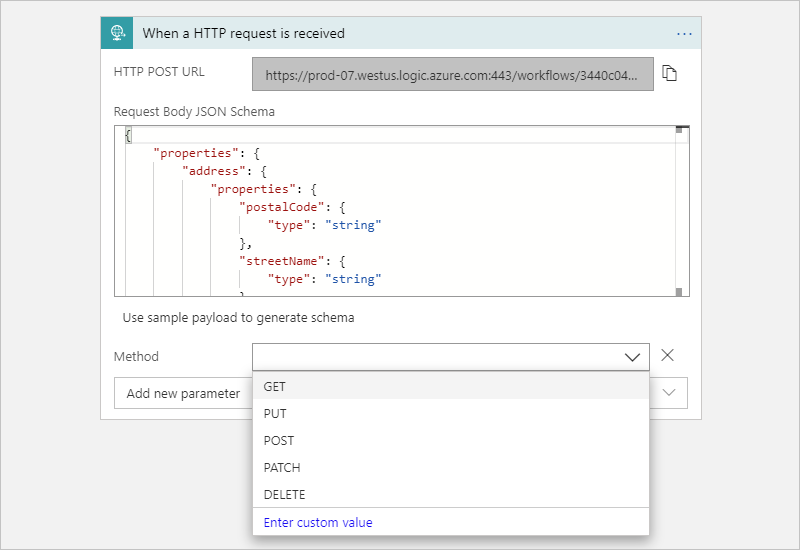
Task: Open the Add new parameter dropdown
Action: point(182,393)
